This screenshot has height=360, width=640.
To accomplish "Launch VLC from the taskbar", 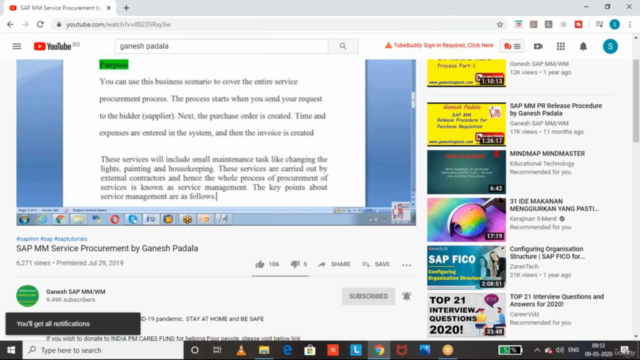I will pyautogui.click(x=241, y=350).
